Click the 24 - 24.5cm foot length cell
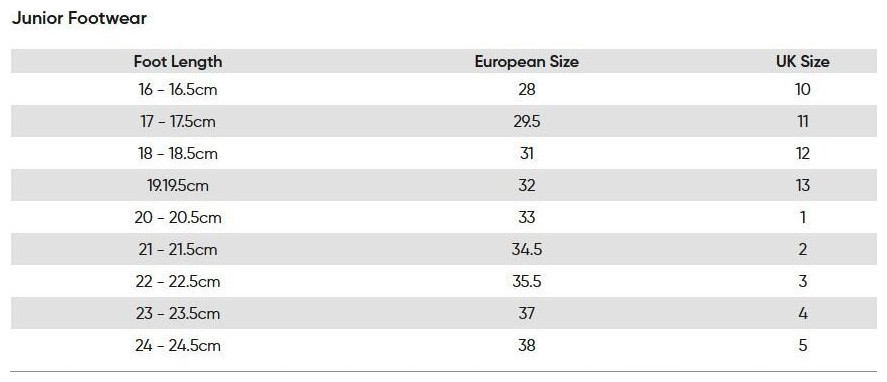This screenshot has width=887, height=382. pos(178,345)
